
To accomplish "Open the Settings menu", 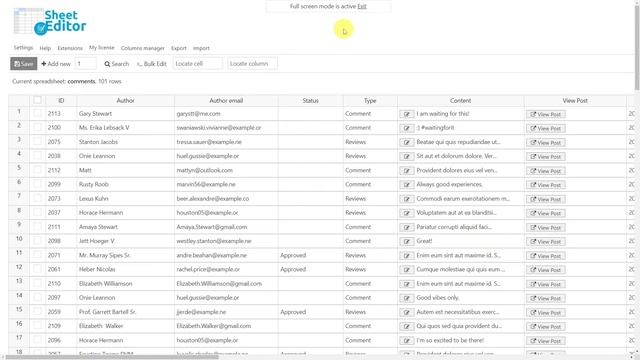I will [23, 48].
